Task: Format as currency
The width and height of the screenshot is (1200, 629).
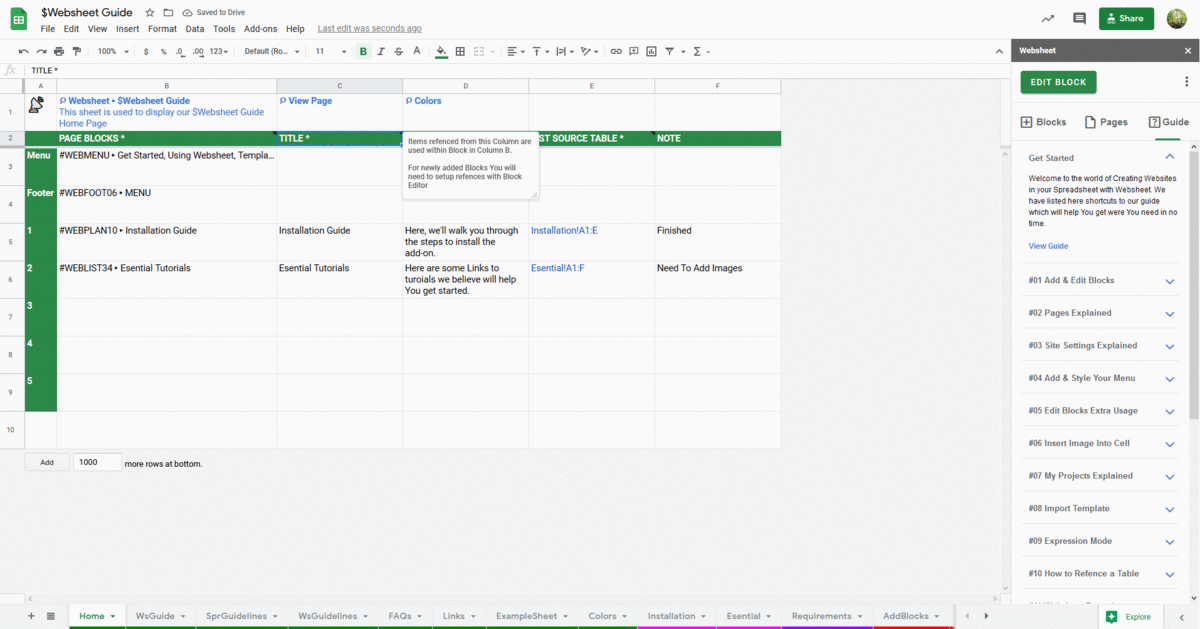Action: pyautogui.click(x=147, y=51)
